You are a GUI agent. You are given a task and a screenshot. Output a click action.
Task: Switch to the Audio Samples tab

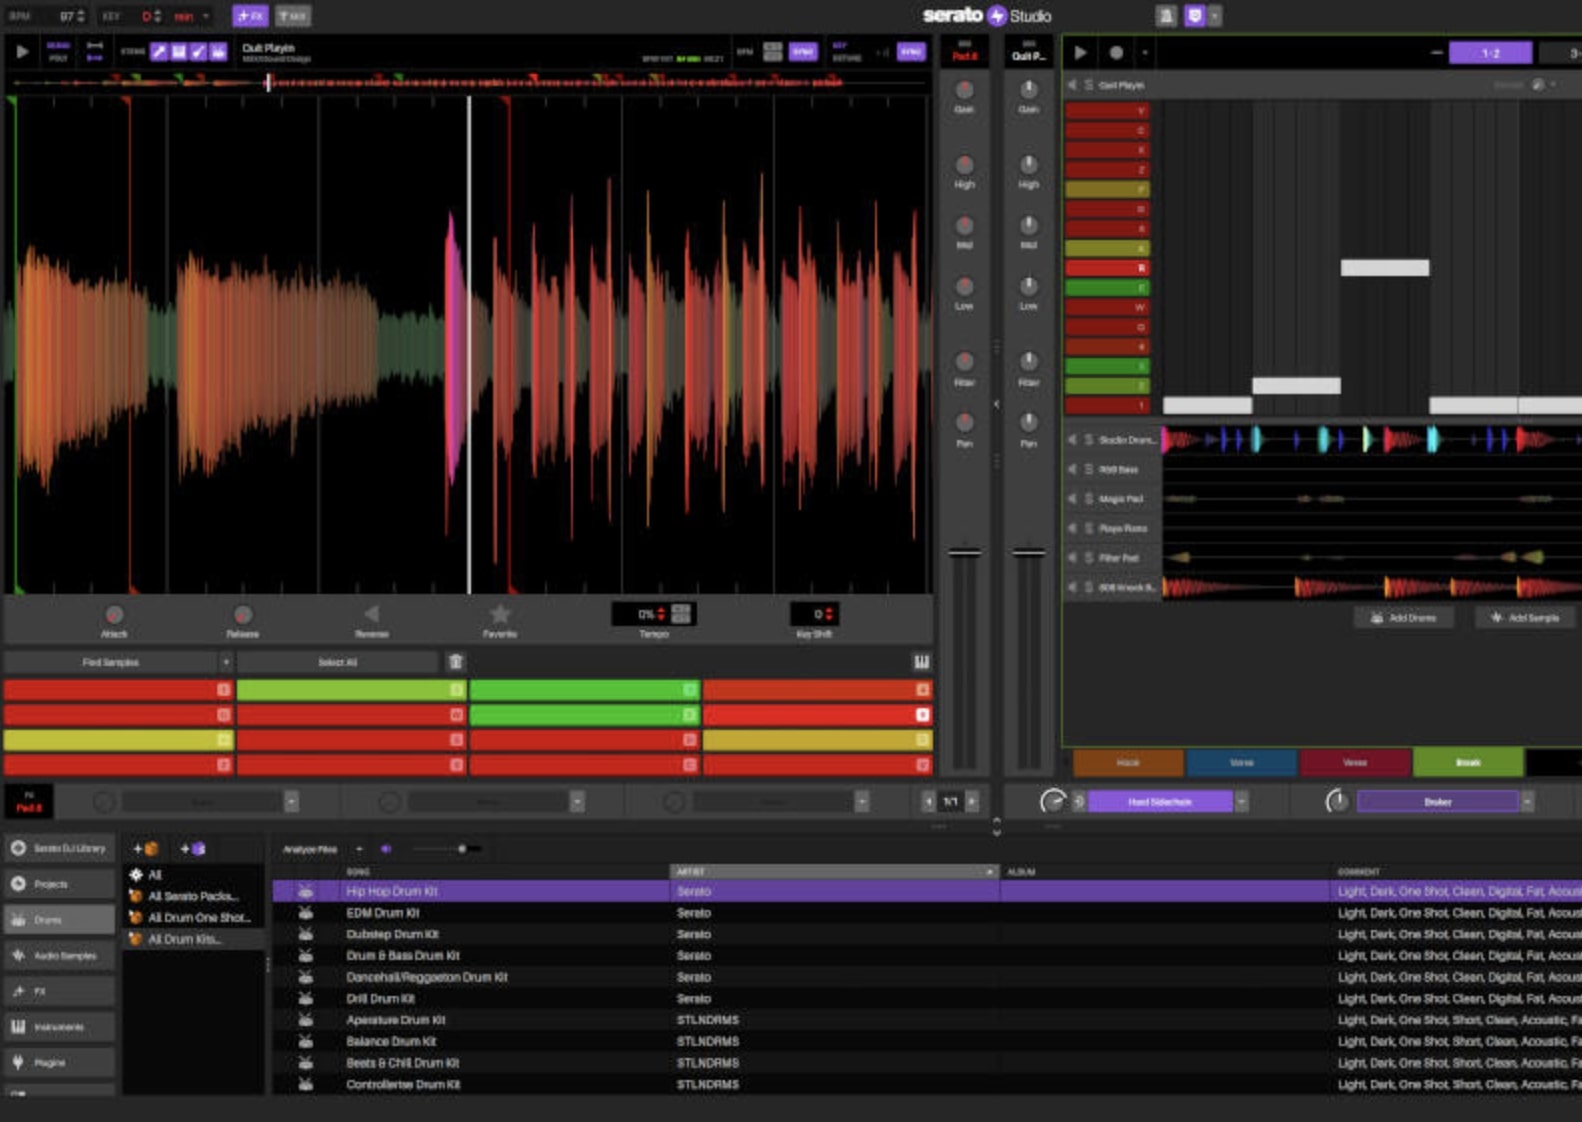(59, 956)
